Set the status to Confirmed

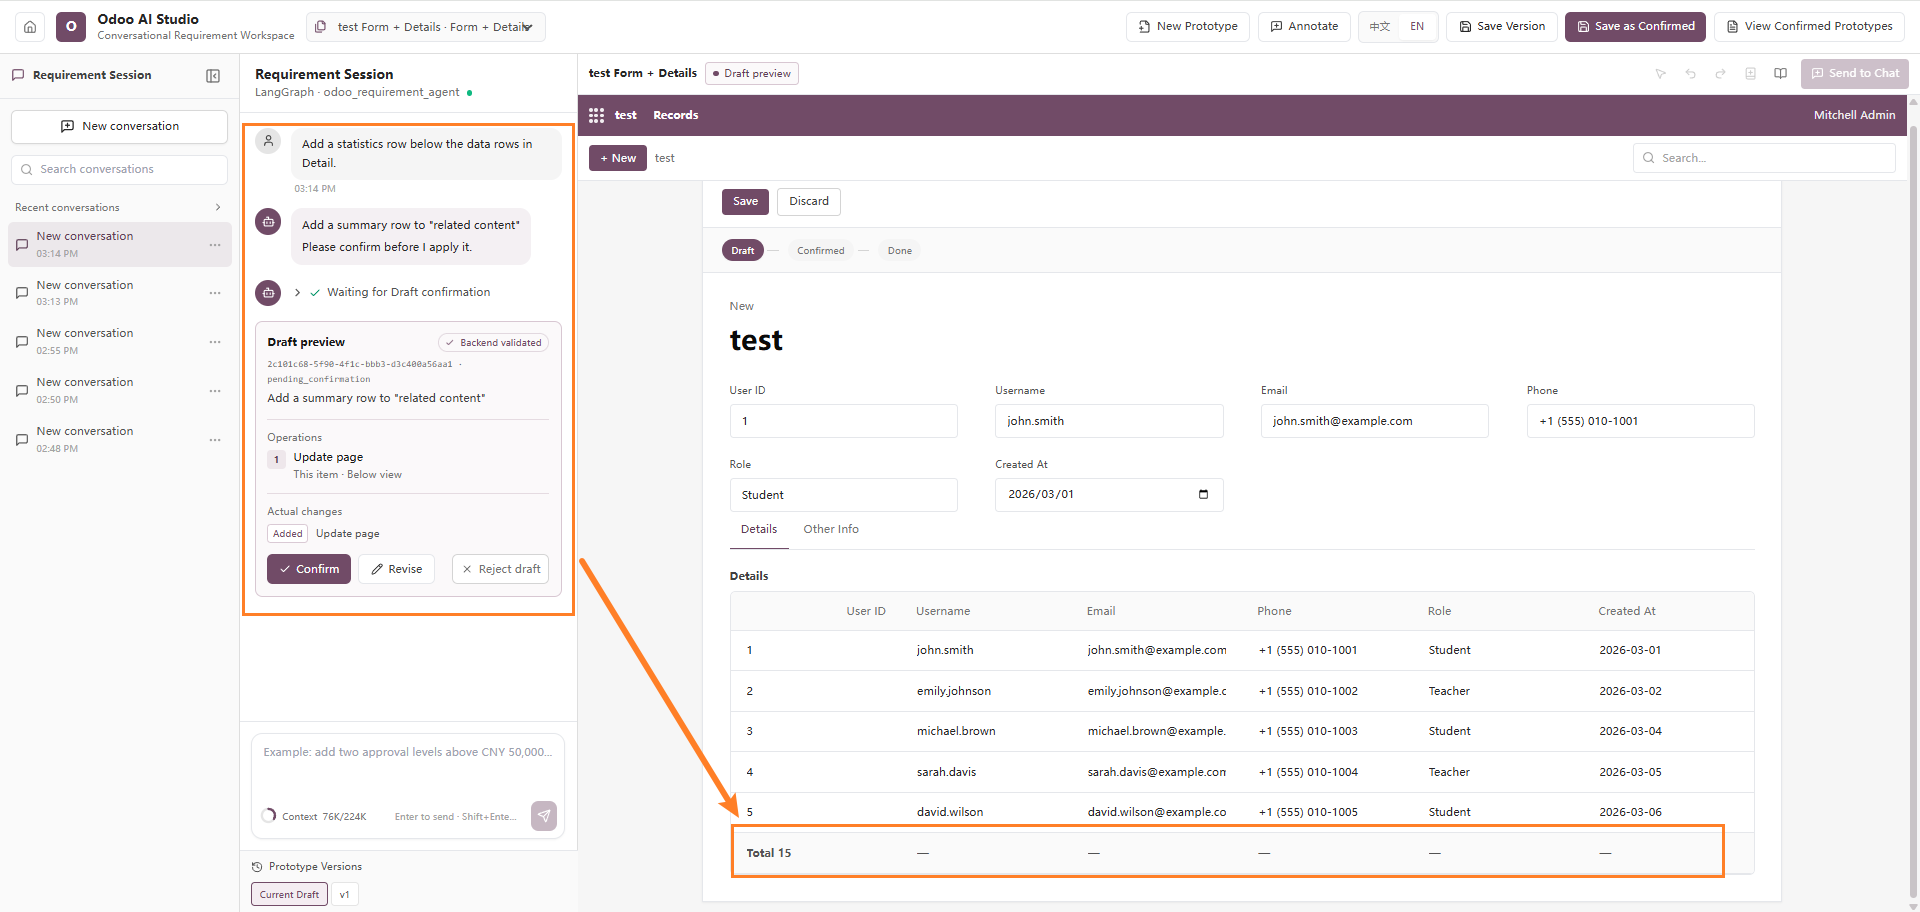[821, 251]
